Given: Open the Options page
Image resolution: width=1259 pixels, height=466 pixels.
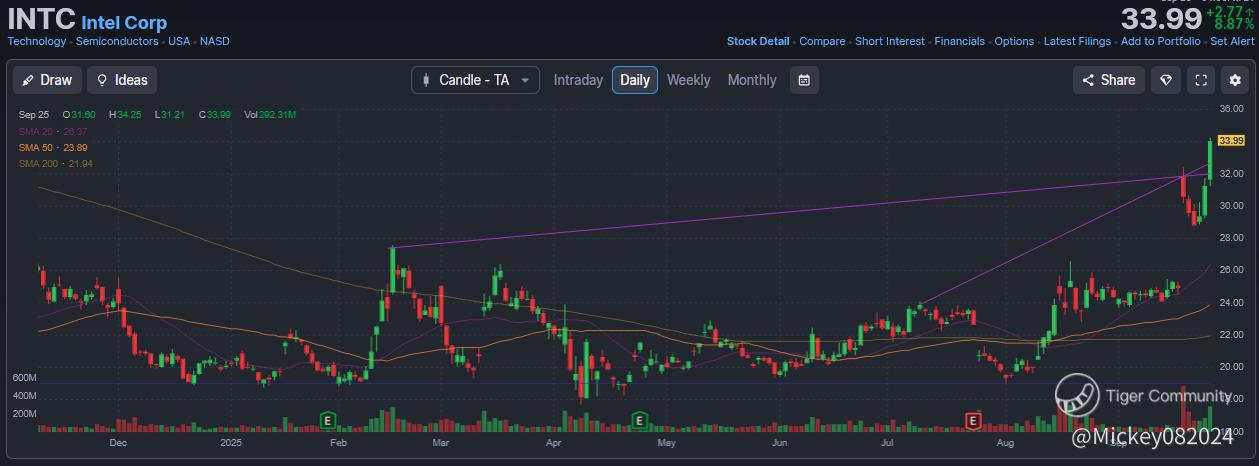Looking at the screenshot, I should pyautogui.click(x=1014, y=41).
